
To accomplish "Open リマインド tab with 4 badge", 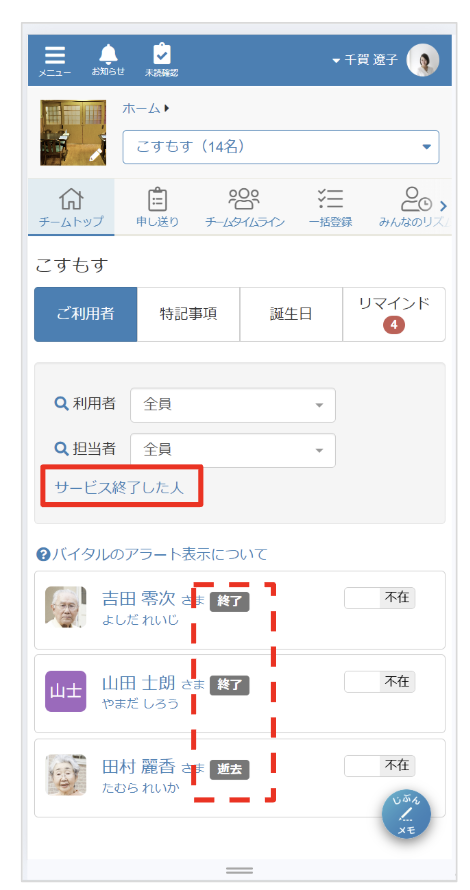I will click(394, 314).
